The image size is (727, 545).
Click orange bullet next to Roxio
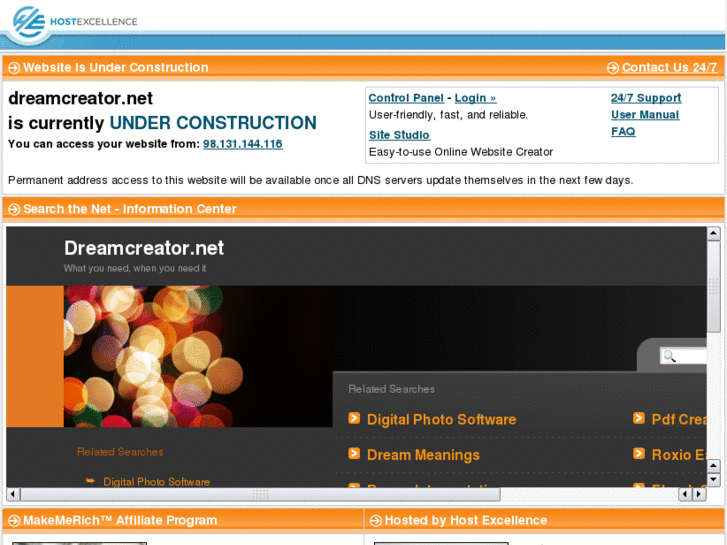[639, 453]
